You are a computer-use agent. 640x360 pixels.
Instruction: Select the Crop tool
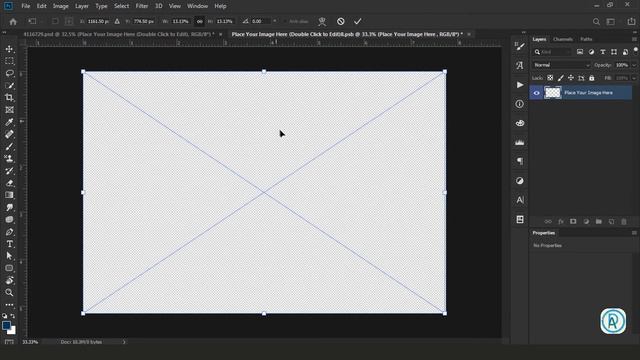(9, 98)
